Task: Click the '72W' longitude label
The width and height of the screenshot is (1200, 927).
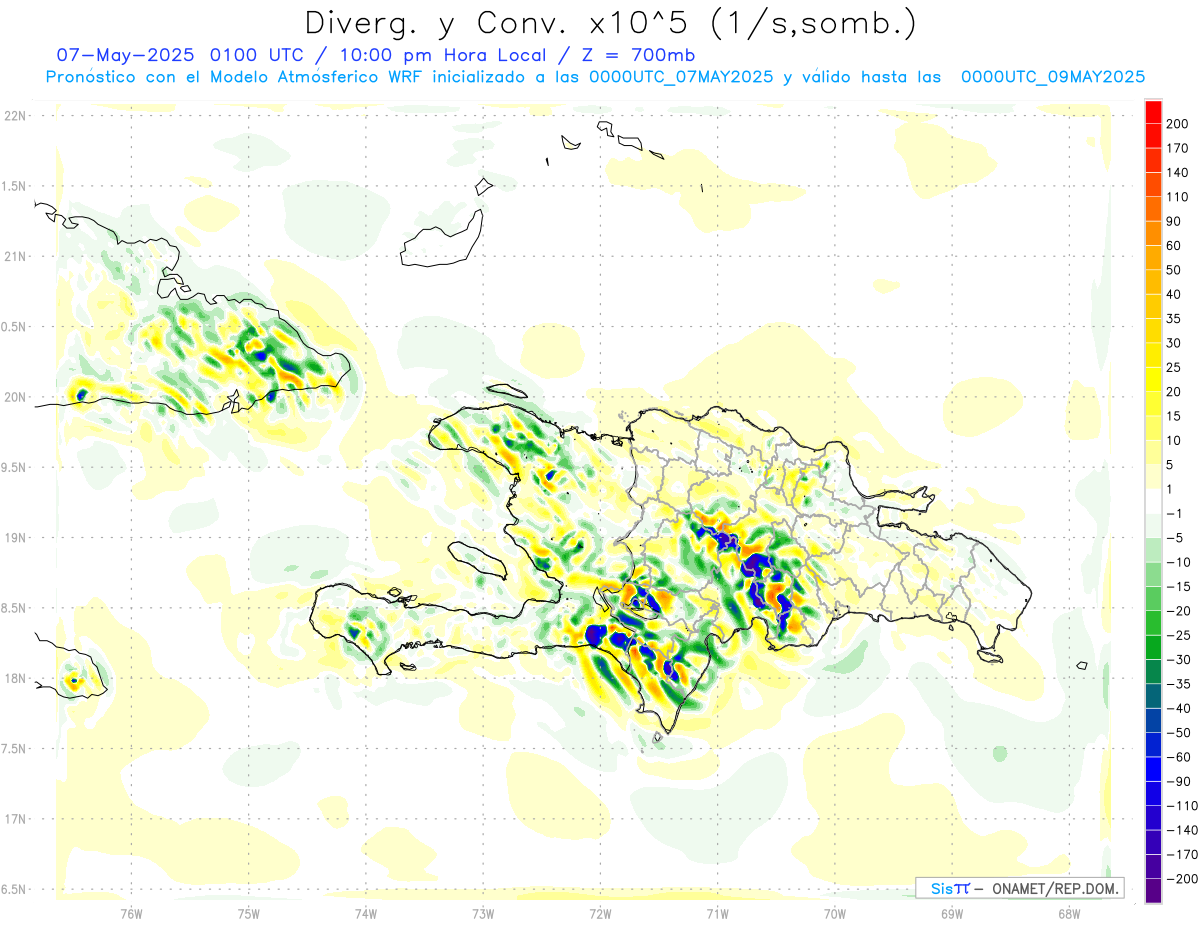Action: 600,912
